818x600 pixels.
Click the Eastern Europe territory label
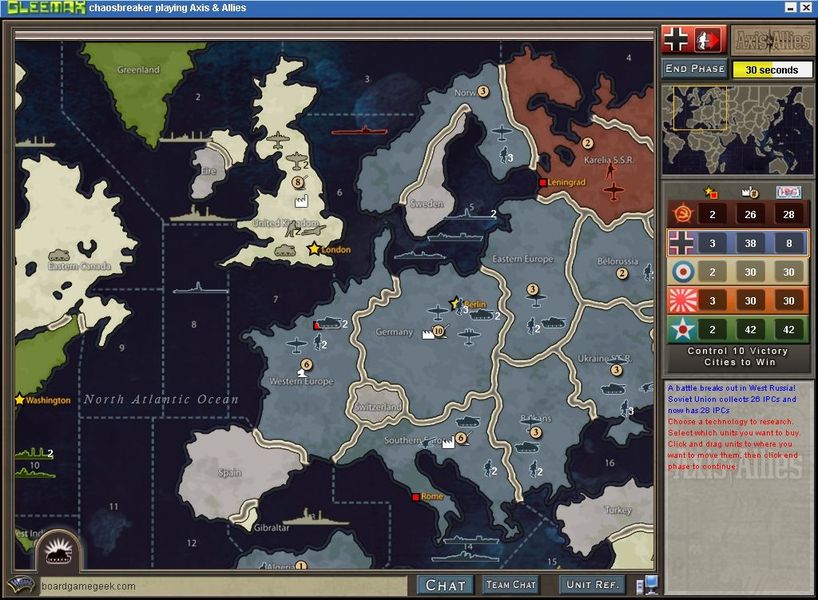tap(522, 259)
